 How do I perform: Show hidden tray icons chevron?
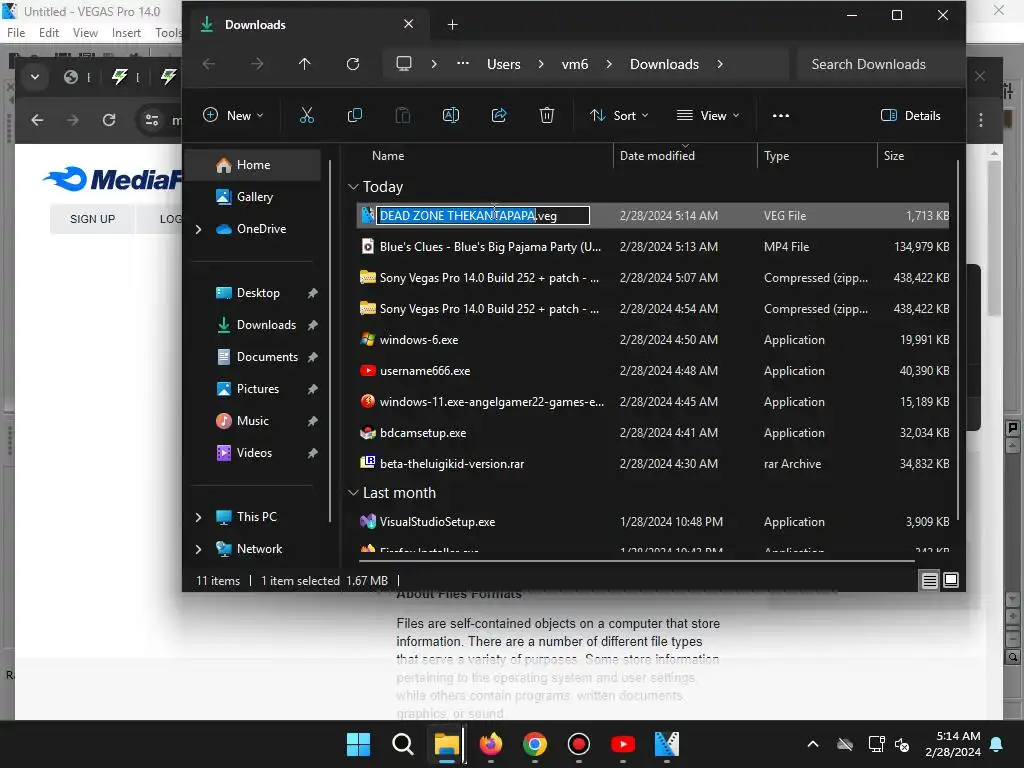pos(813,744)
